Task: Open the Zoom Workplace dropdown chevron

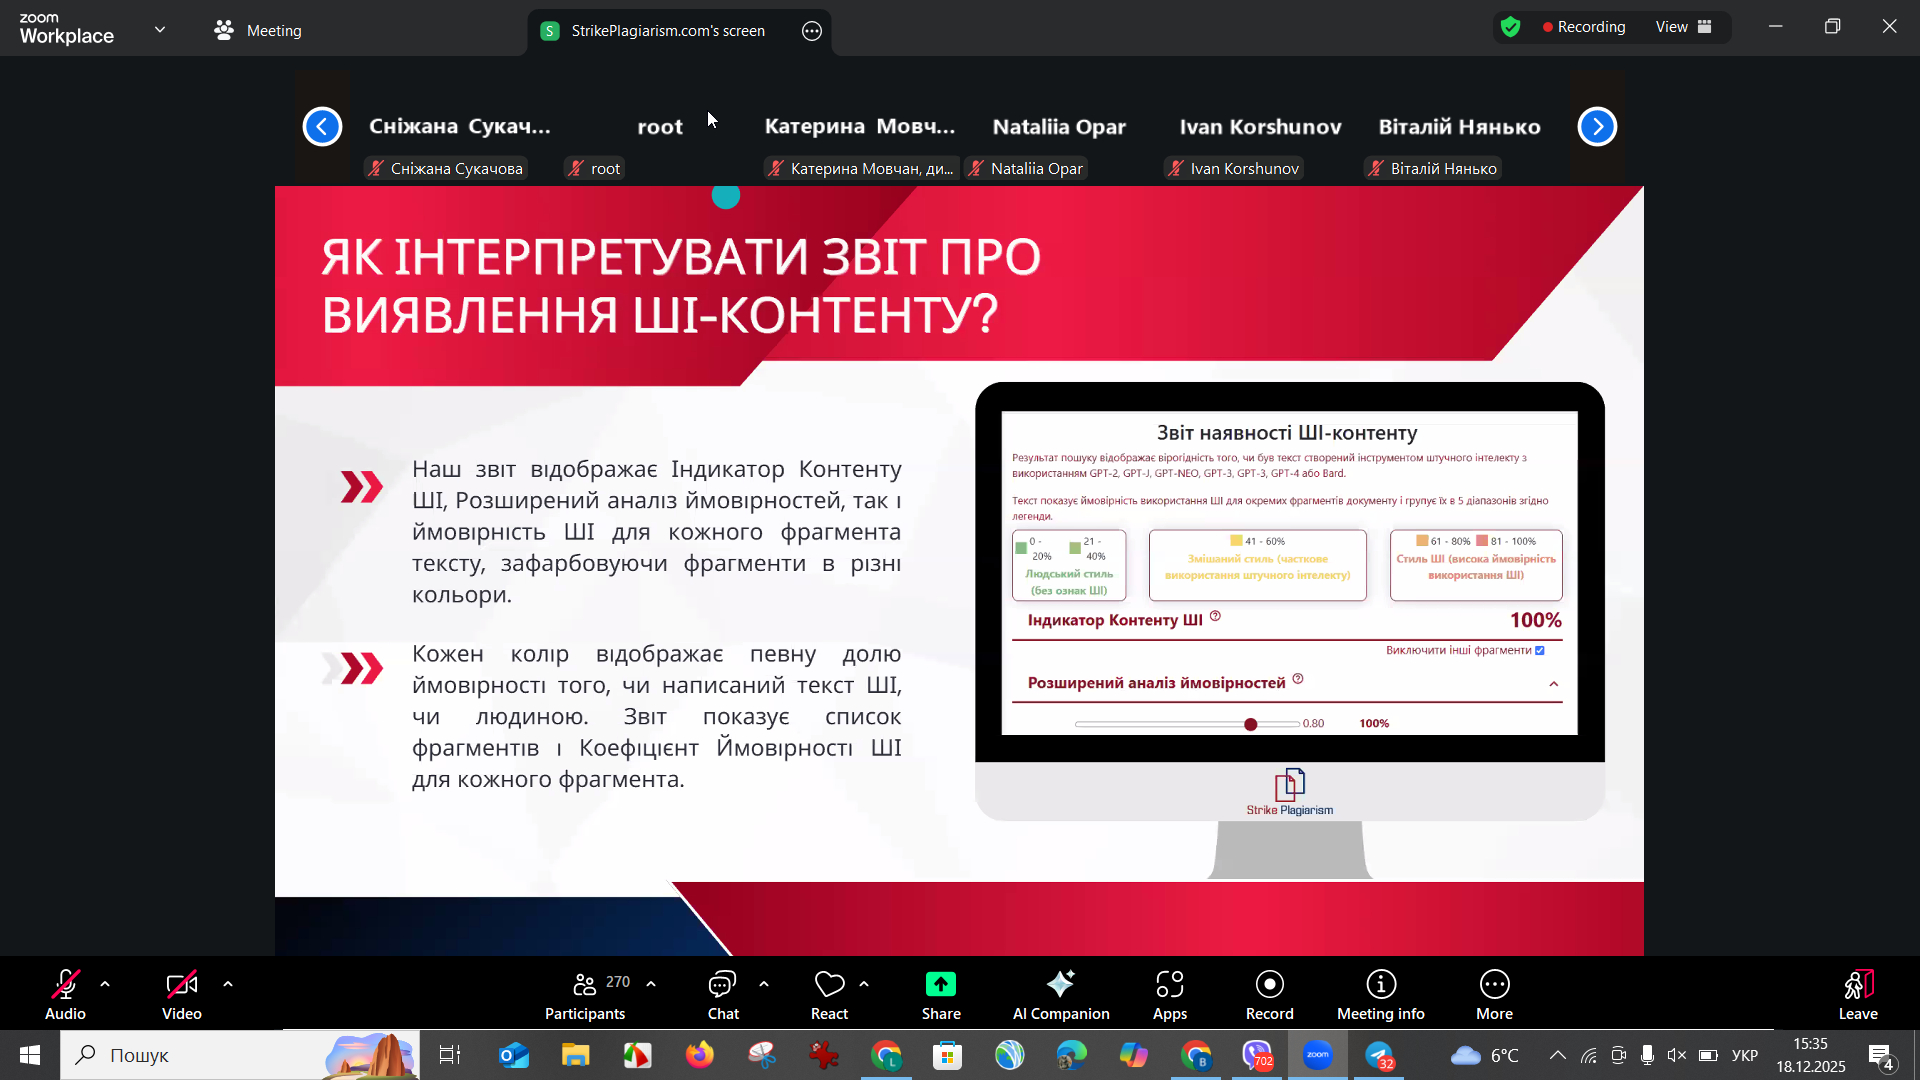Action: (160, 30)
